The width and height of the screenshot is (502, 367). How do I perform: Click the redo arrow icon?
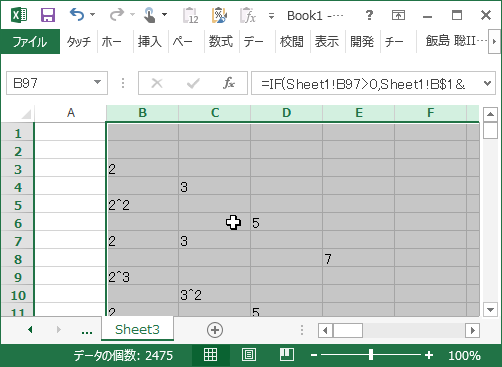coord(117,15)
